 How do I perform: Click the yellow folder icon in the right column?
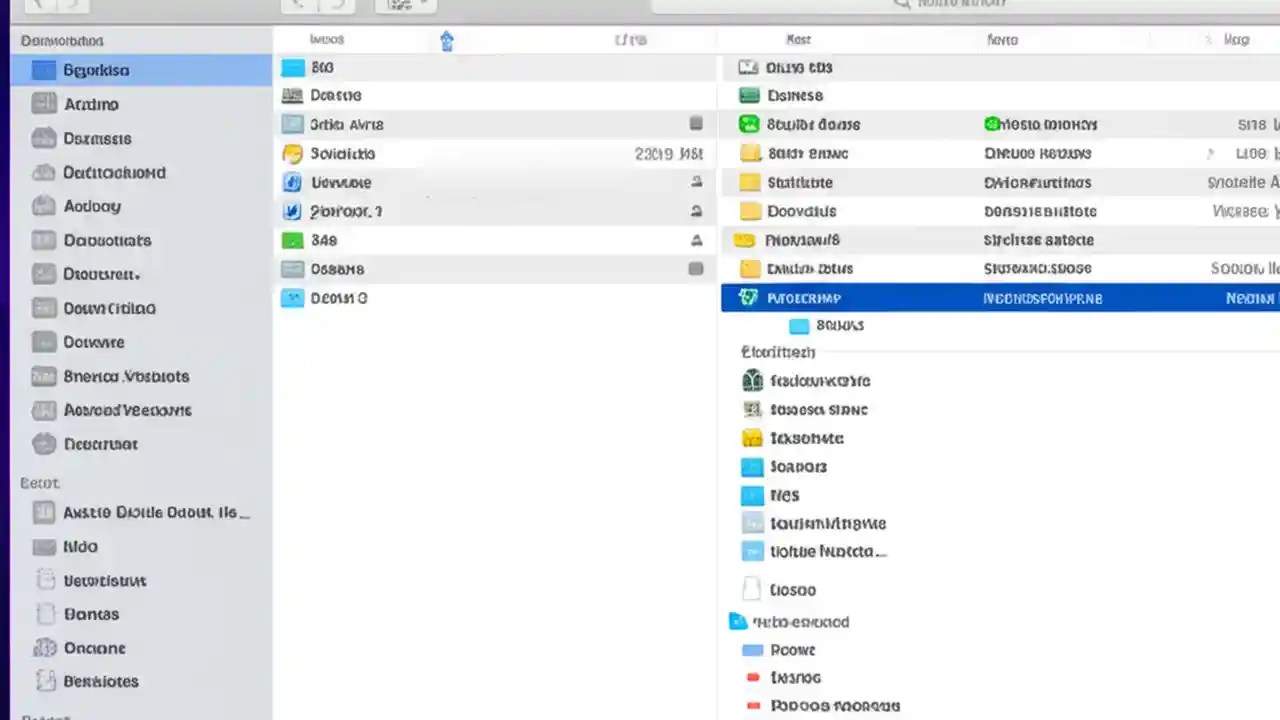(750, 182)
